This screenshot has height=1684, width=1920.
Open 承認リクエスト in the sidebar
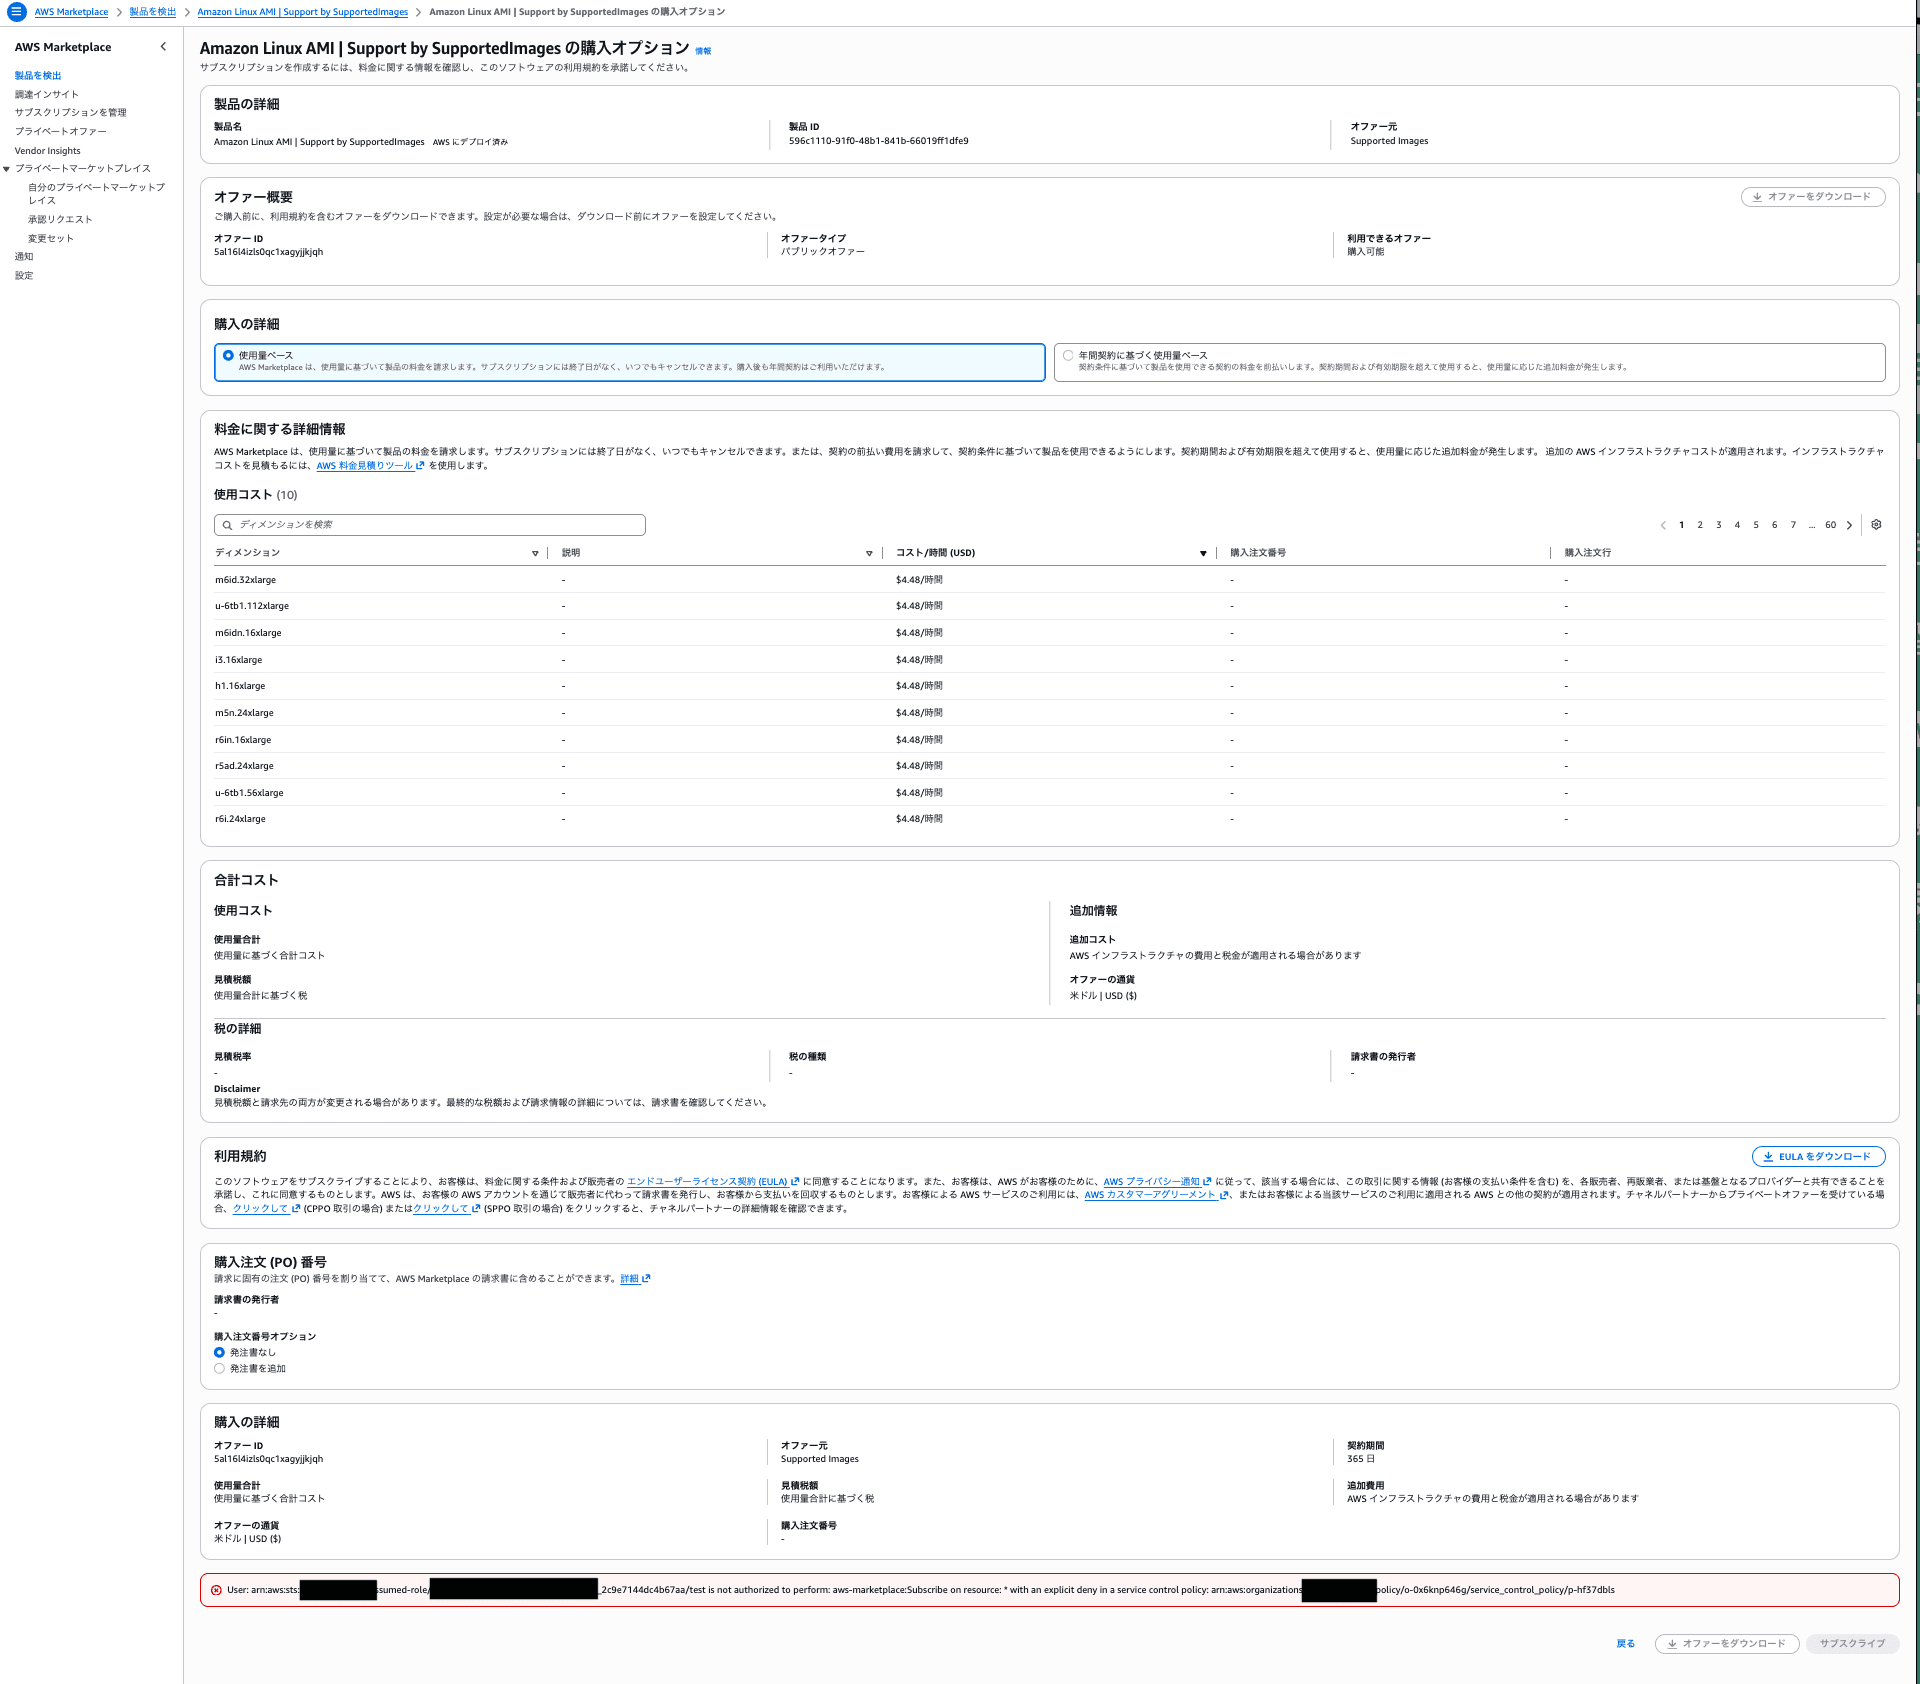point(60,220)
